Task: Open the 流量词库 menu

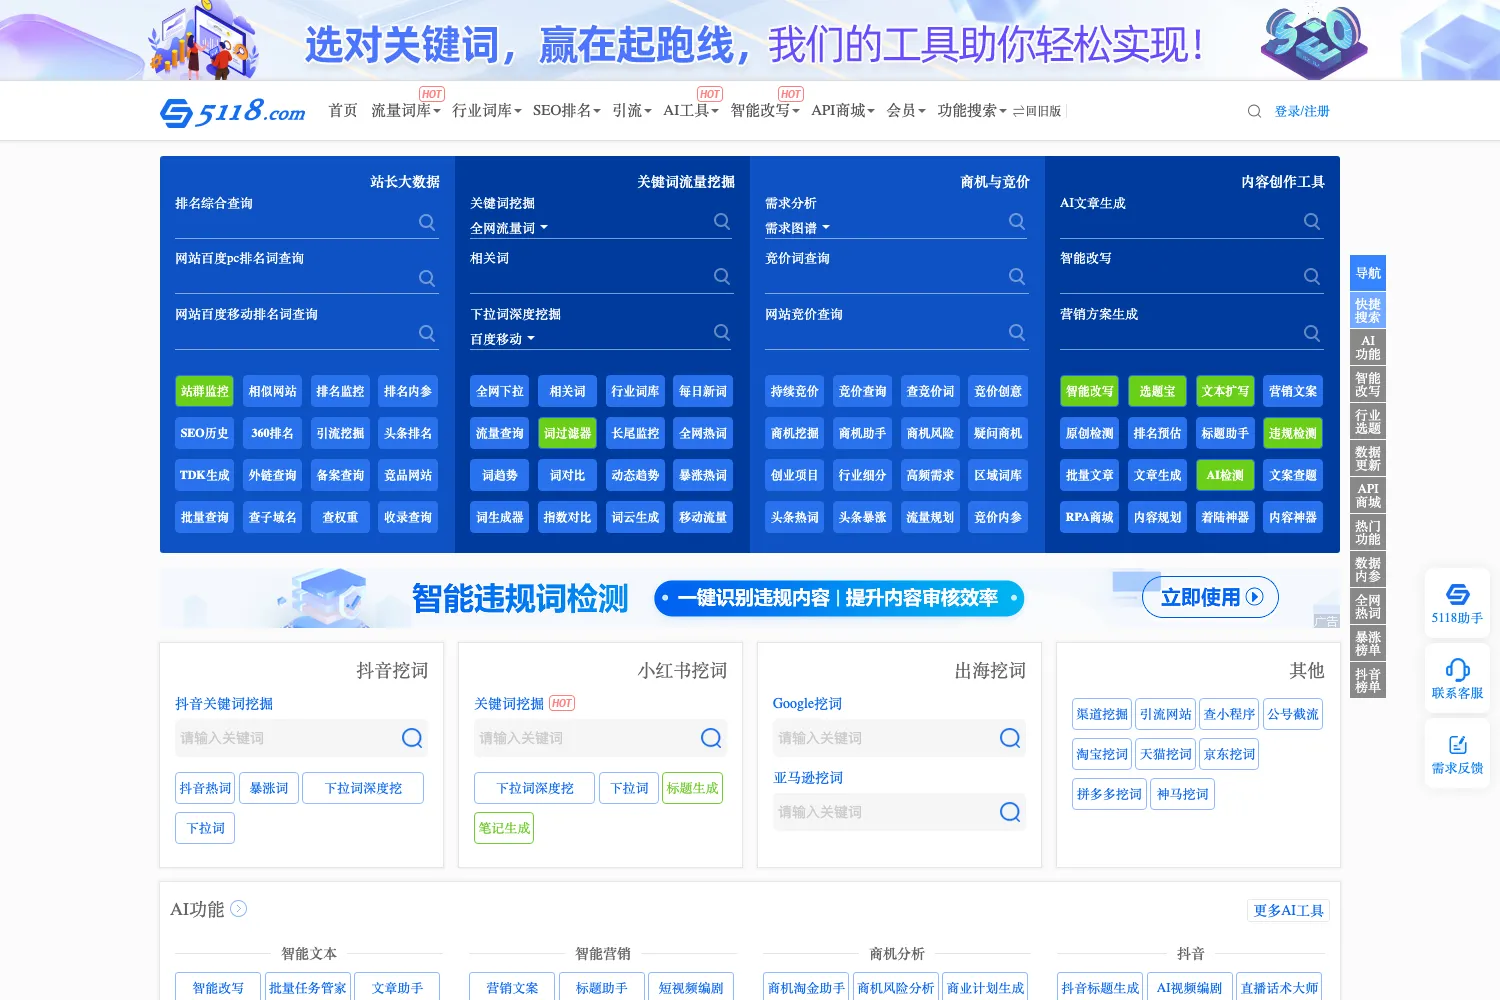Action: [406, 110]
